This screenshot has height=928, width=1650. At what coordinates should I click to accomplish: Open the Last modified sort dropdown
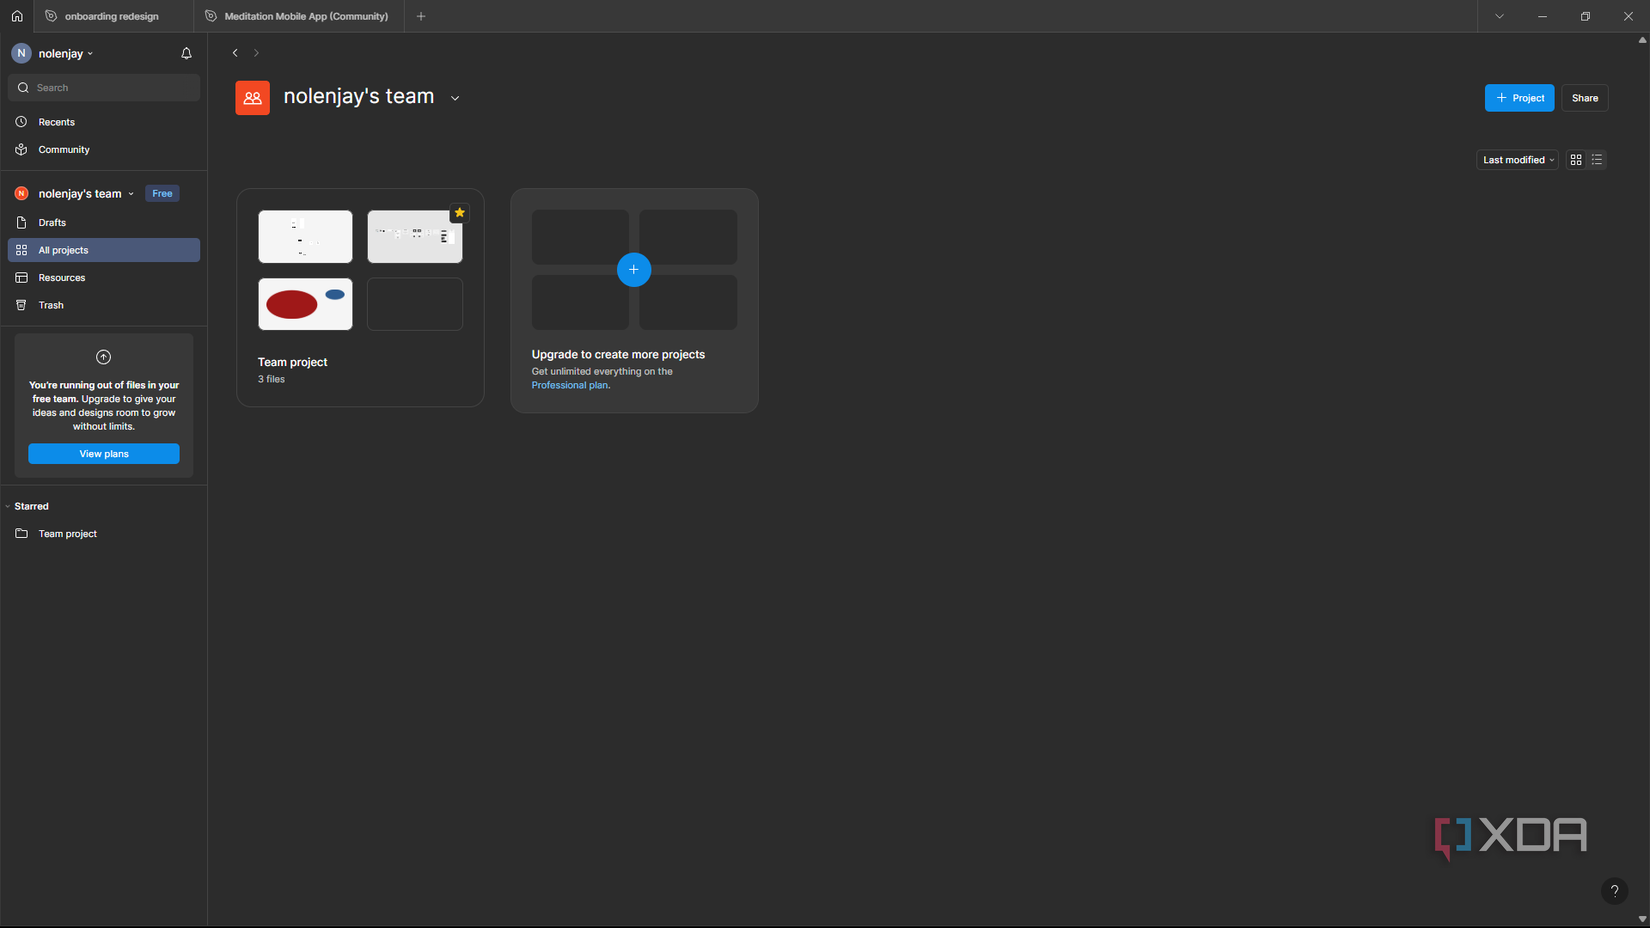pos(1516,159)
